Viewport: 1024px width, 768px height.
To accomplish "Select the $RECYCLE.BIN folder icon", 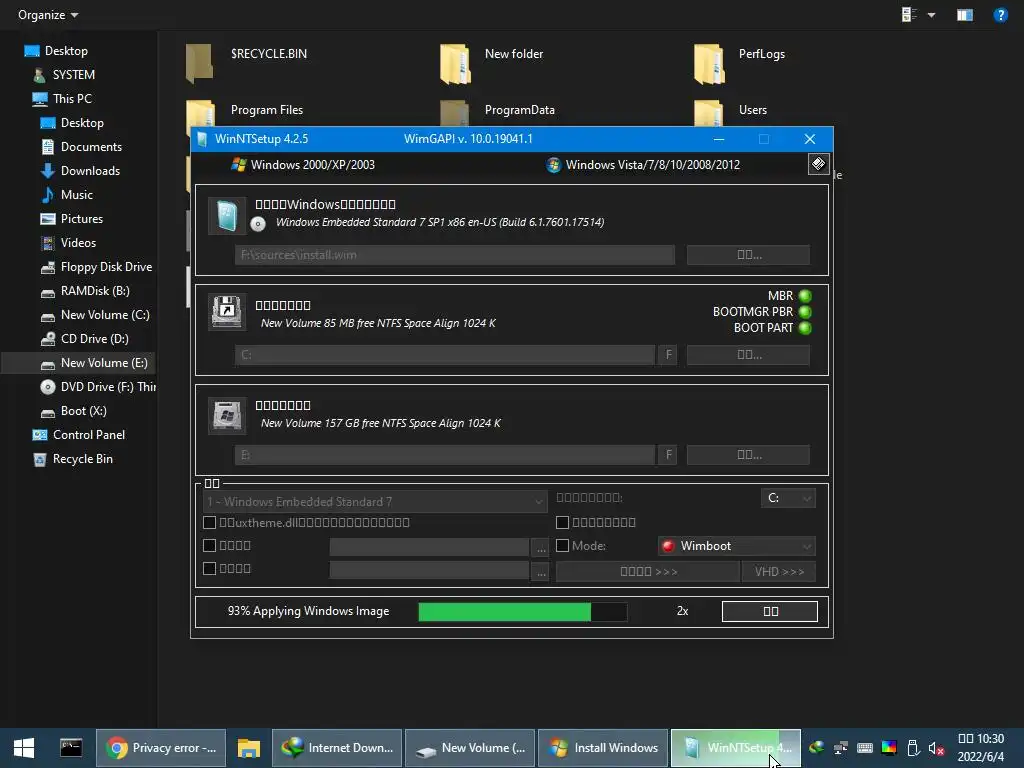I will pos(200,63).
